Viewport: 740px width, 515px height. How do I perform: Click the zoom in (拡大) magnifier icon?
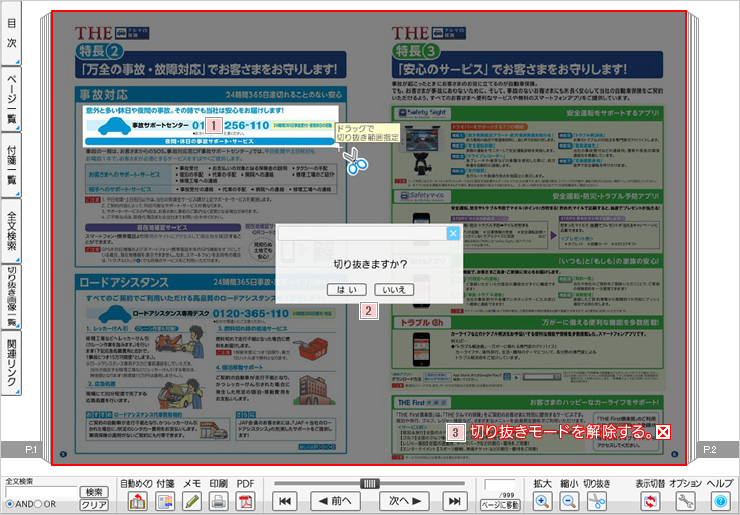coord(543,501)
